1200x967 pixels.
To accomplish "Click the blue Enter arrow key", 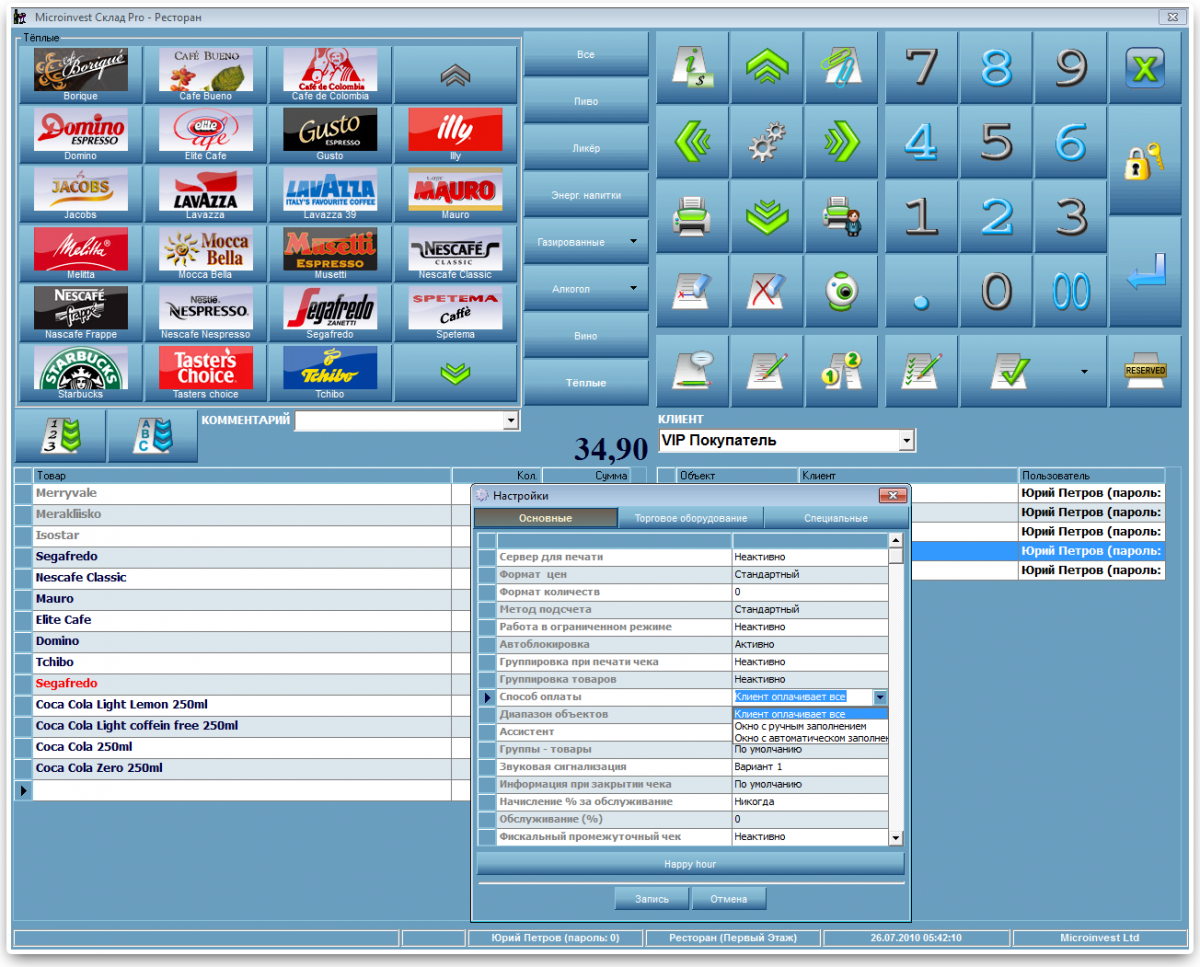I will click(x=1145, y=273).
